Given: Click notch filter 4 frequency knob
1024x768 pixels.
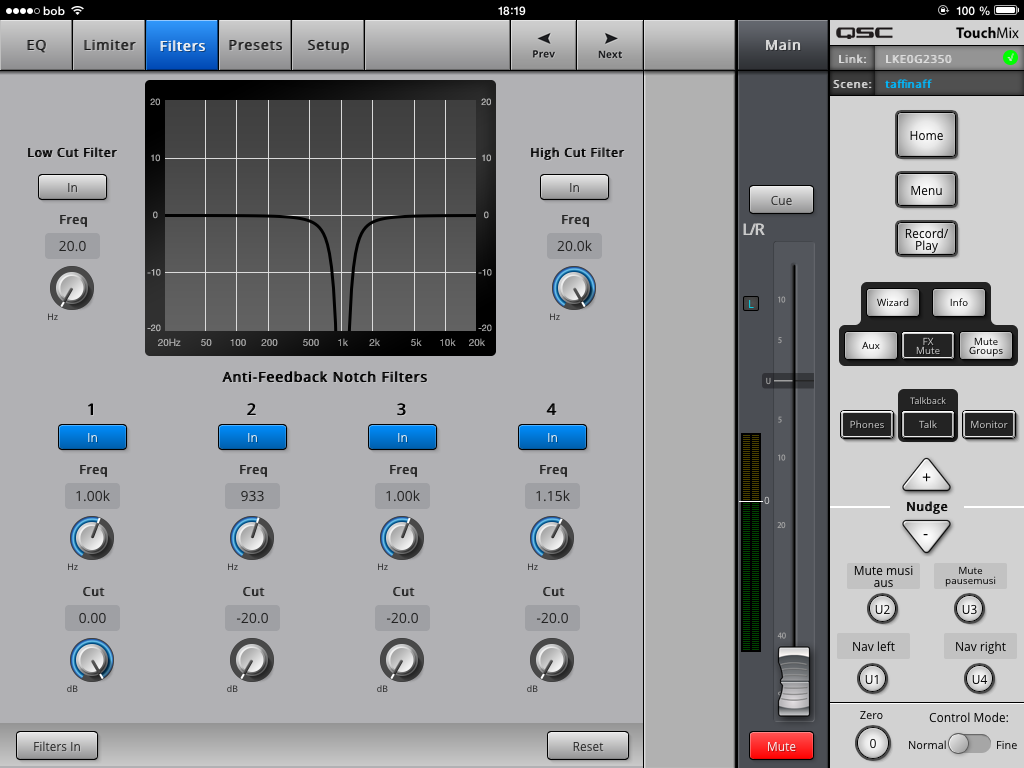Looking at the screenshot, I should coord(552,538).
